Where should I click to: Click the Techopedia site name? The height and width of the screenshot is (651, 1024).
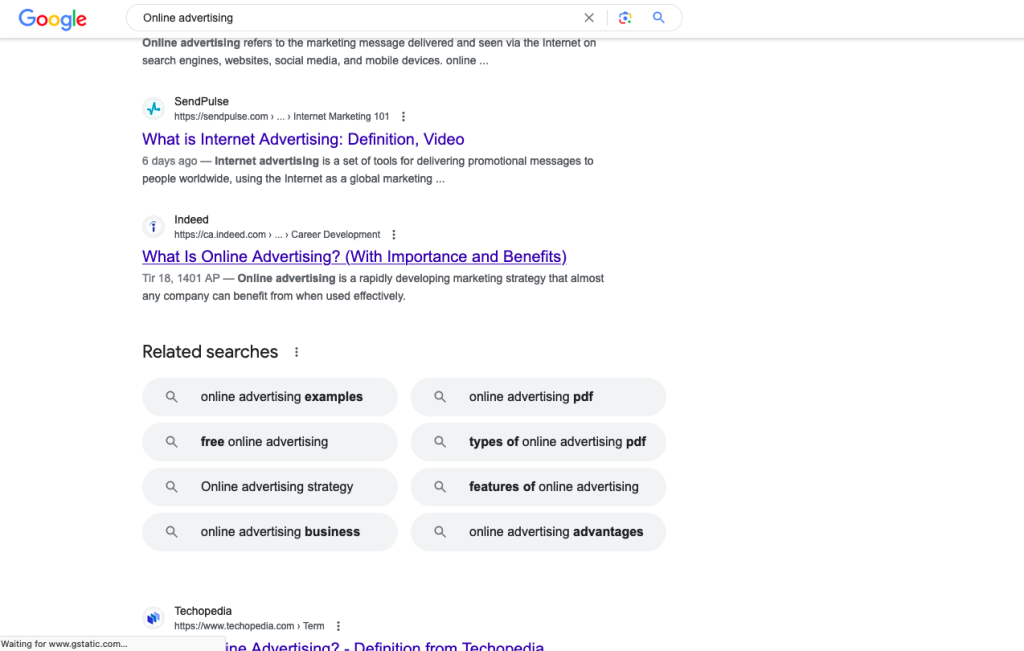coord(203,611)
